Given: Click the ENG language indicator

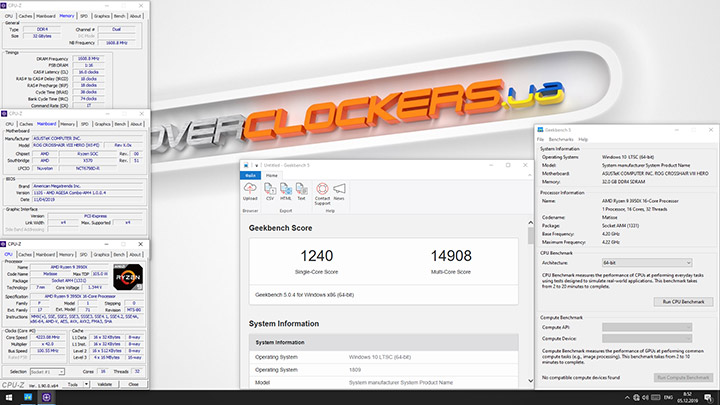Looking at the screenshot, I should [x=668, y=398].
